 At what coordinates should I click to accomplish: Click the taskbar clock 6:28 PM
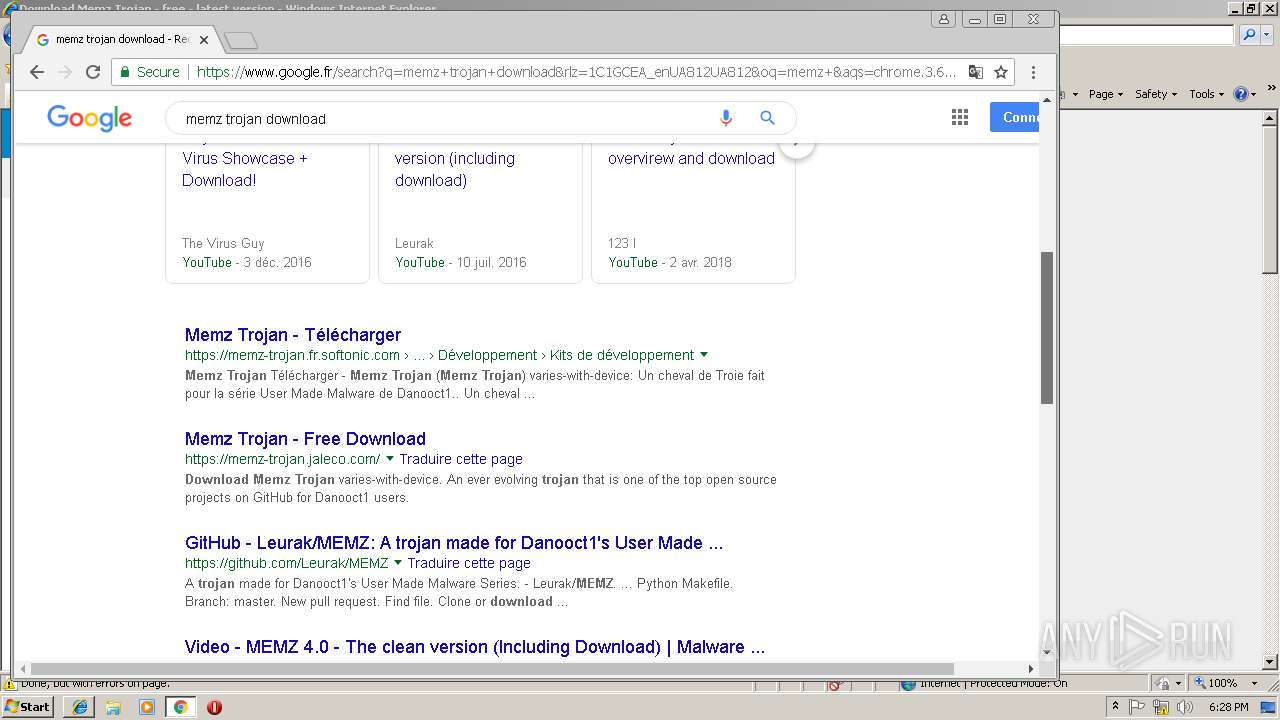[x=1228, y=707]
